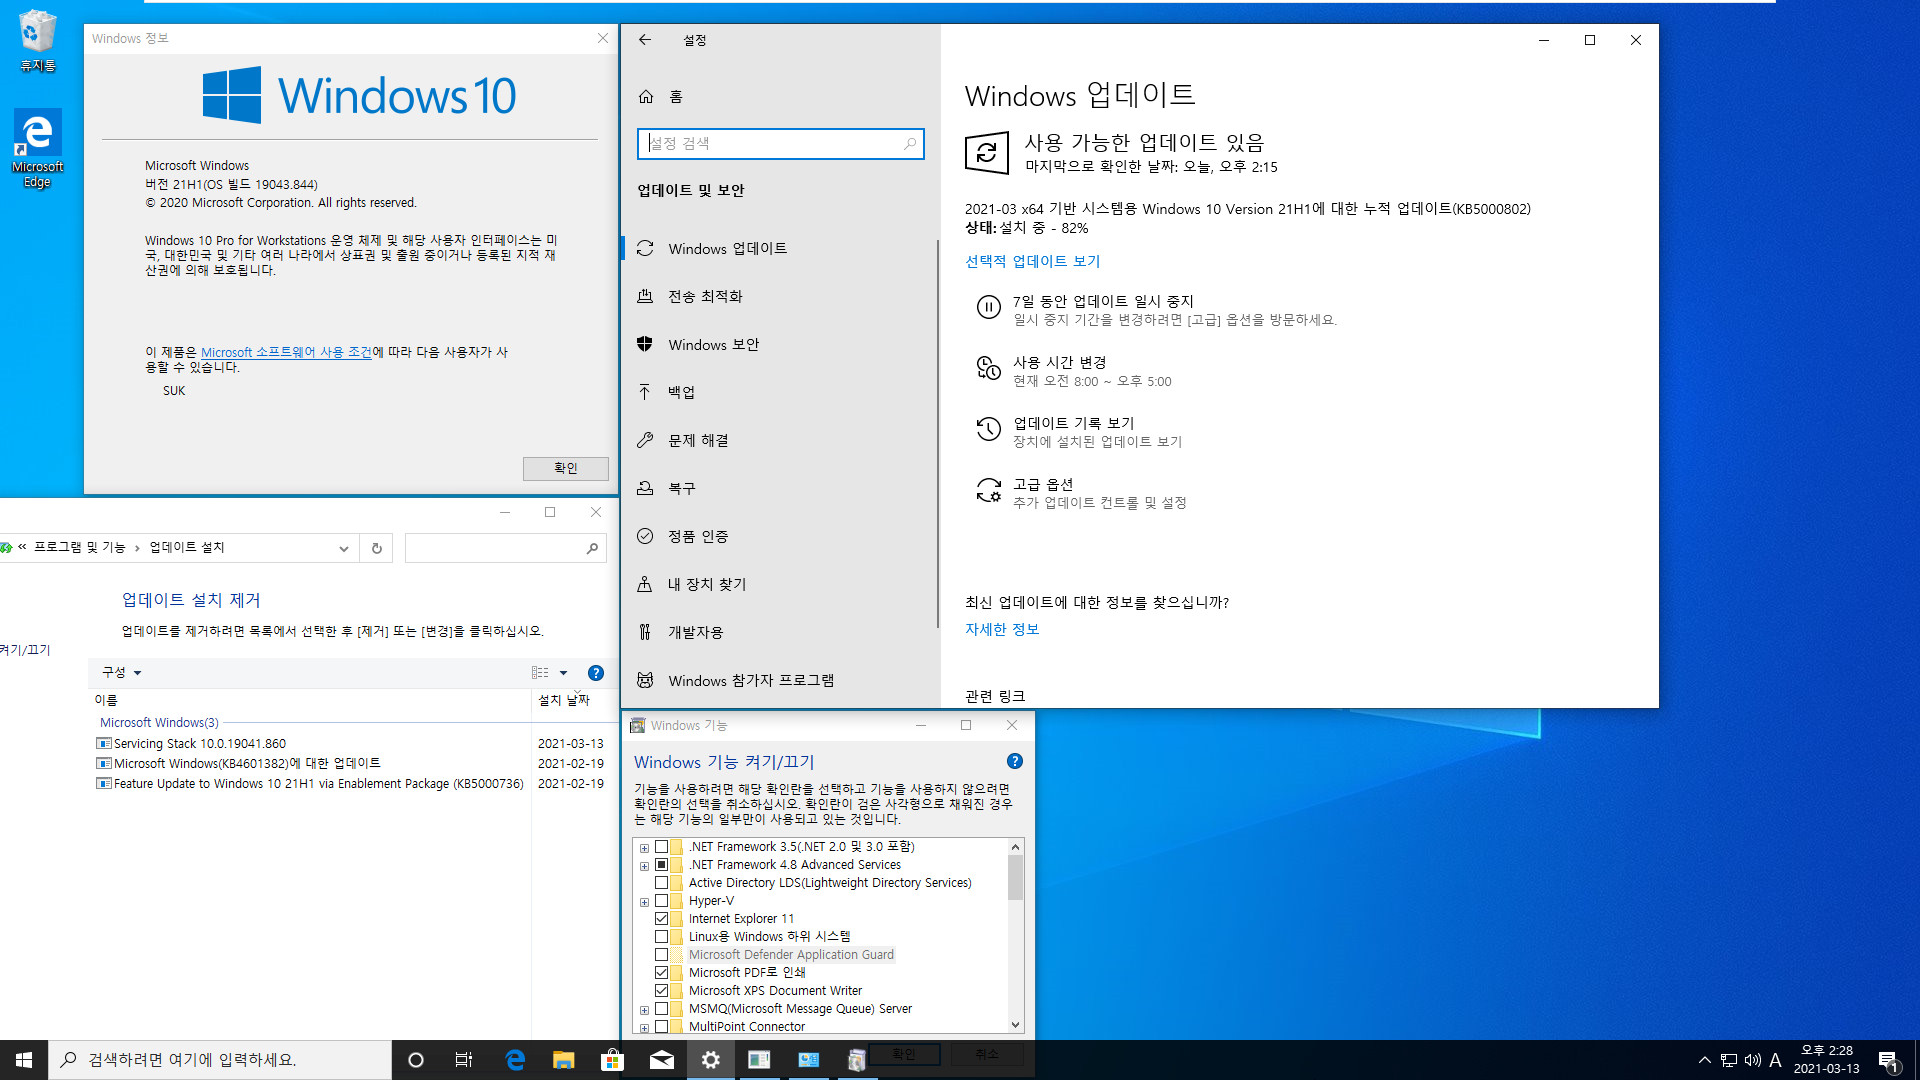Go back using the Settings back arrow

pos(645,40)
